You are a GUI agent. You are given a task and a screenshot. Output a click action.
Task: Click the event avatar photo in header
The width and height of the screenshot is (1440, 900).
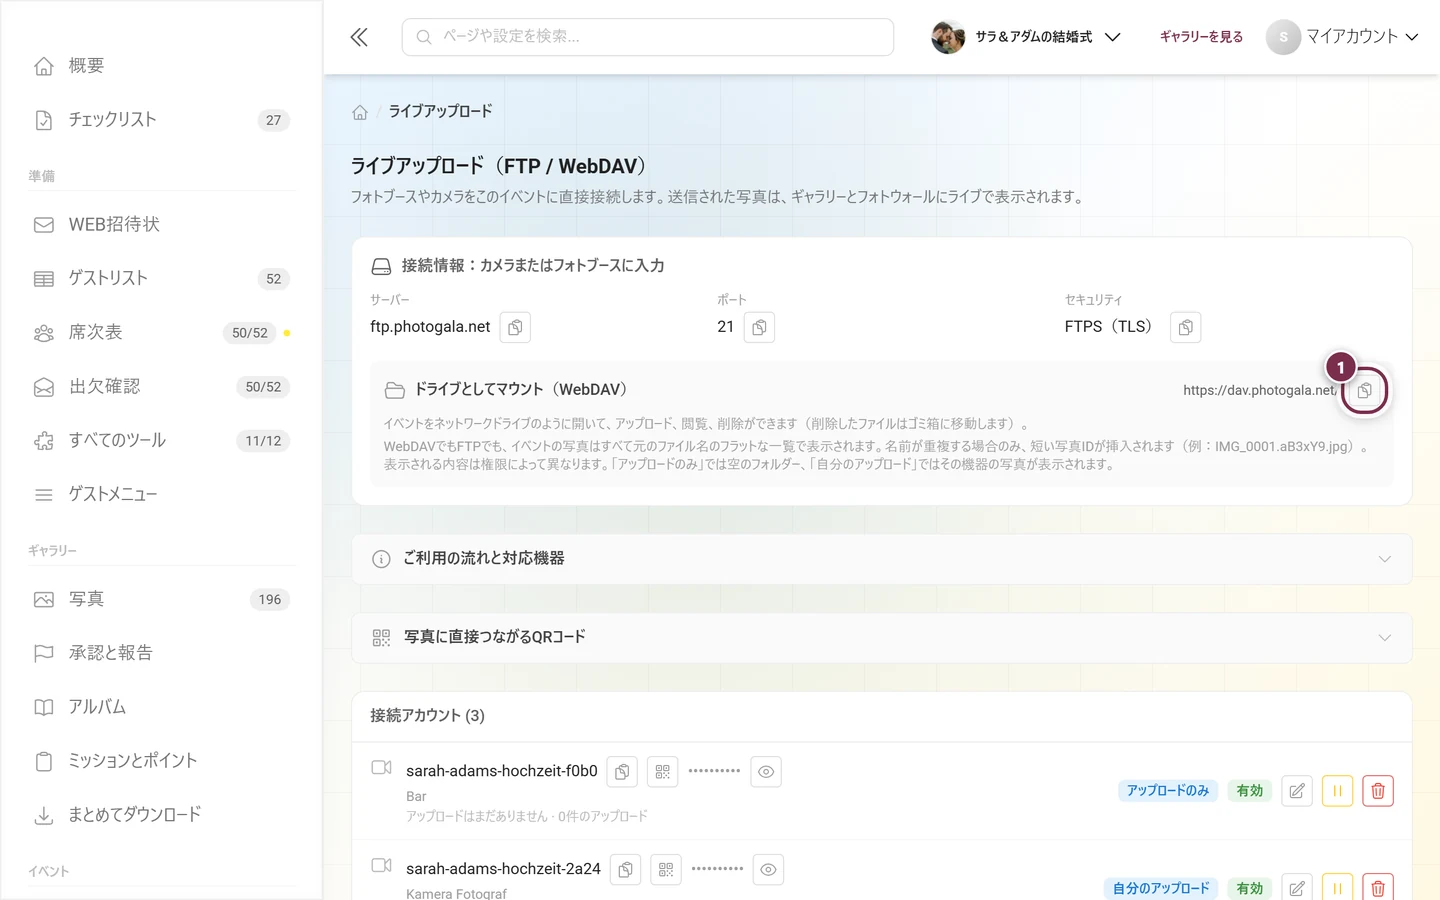click(948, 37)
